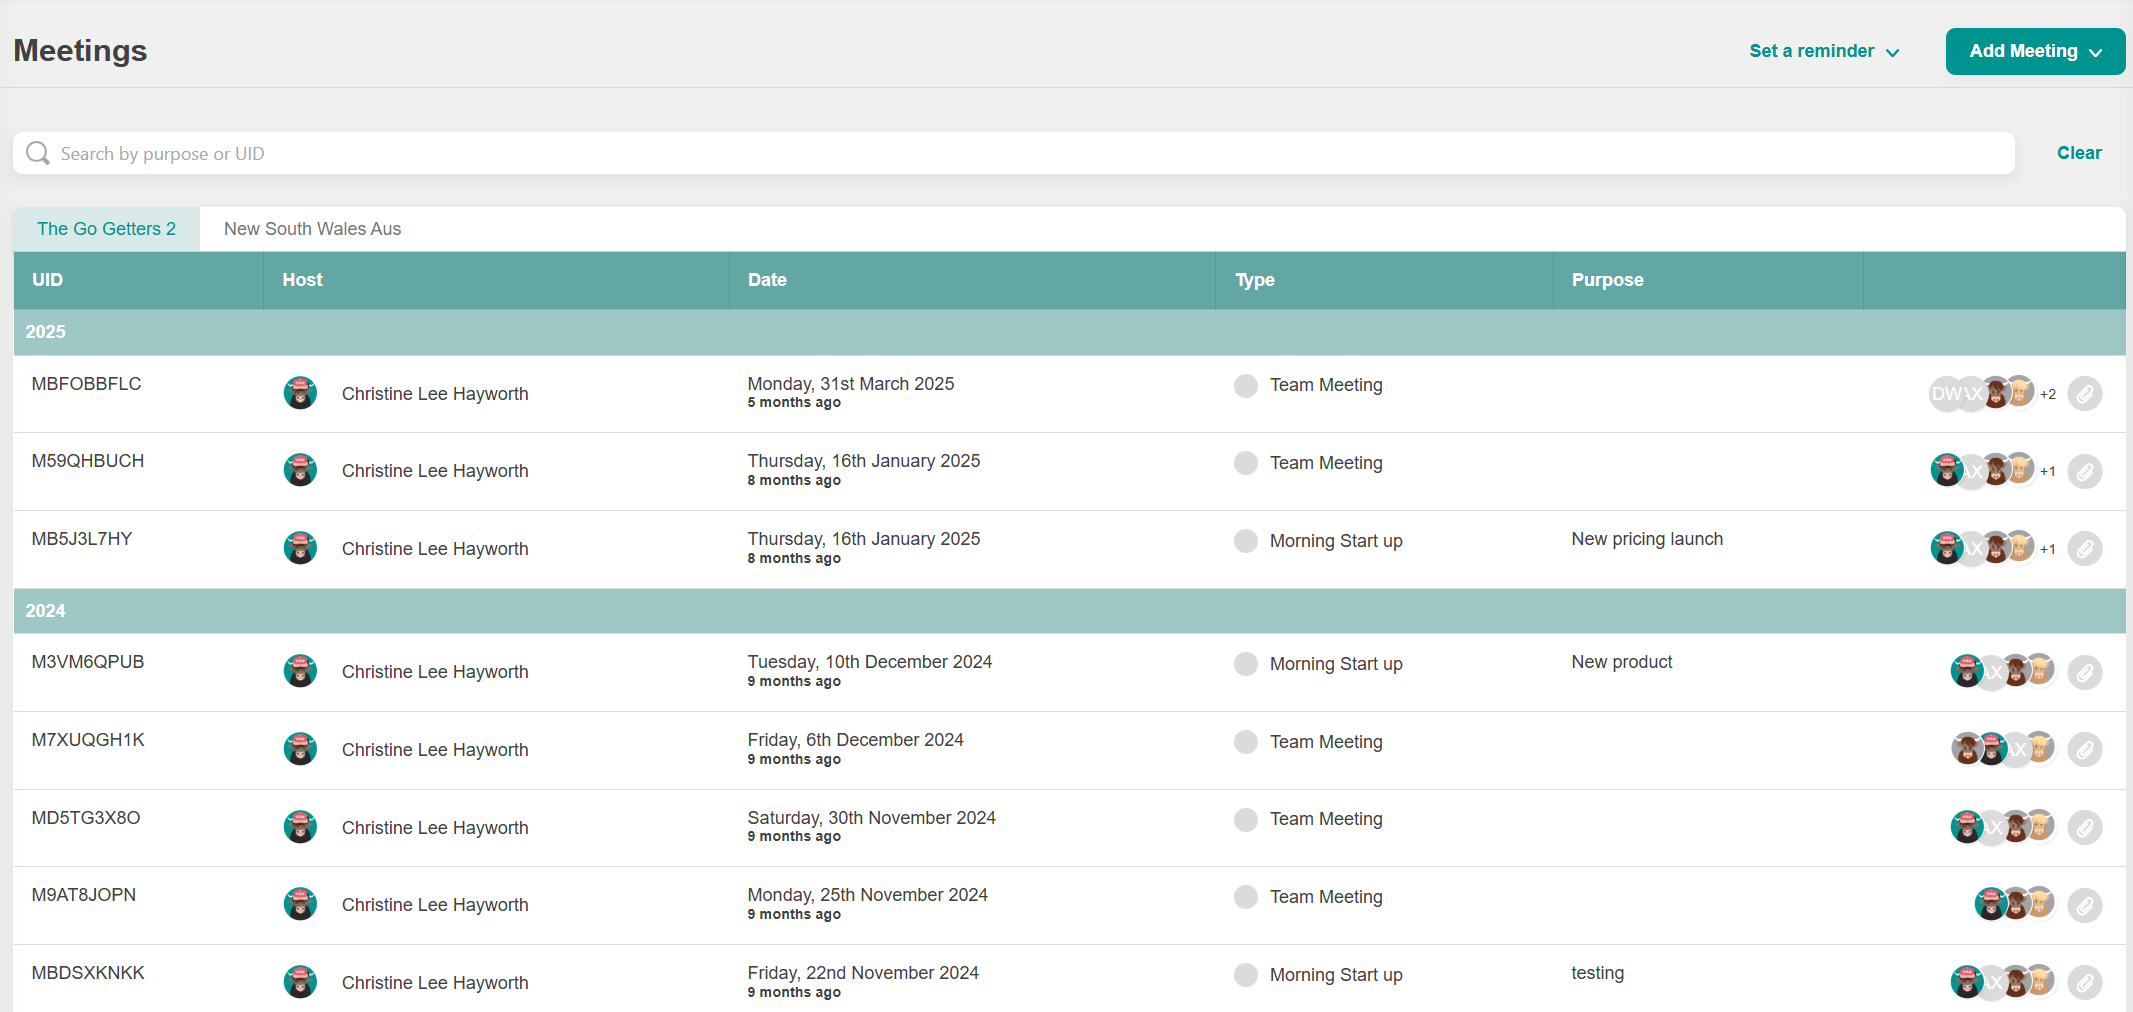Screen dimensions: 2133x1012
Task: Click host avatar on MD5TG3X8O row
Action: [x=300, y=827]
